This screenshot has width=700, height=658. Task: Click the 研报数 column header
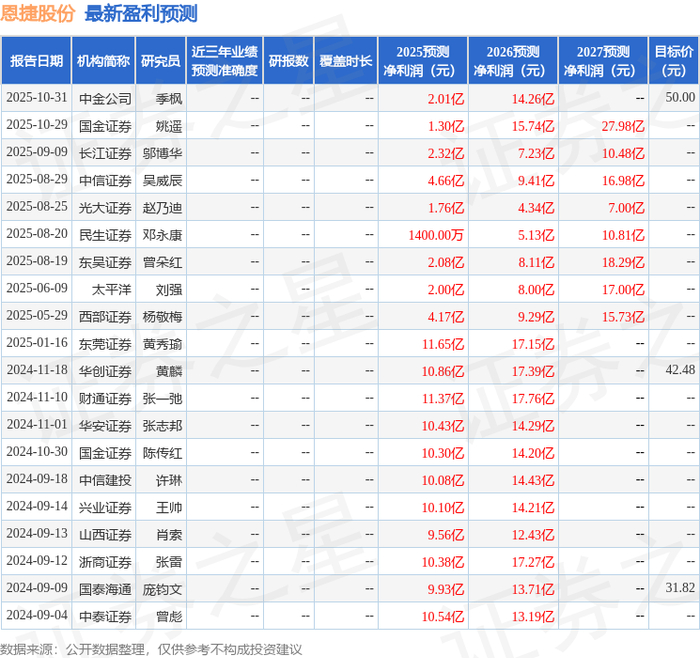point(288,61)
